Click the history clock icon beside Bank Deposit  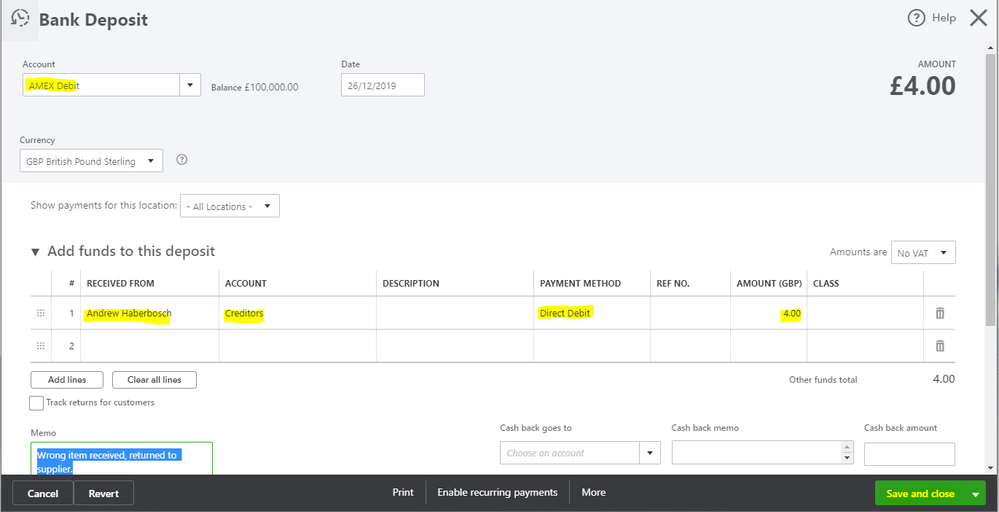coord(20,18)
